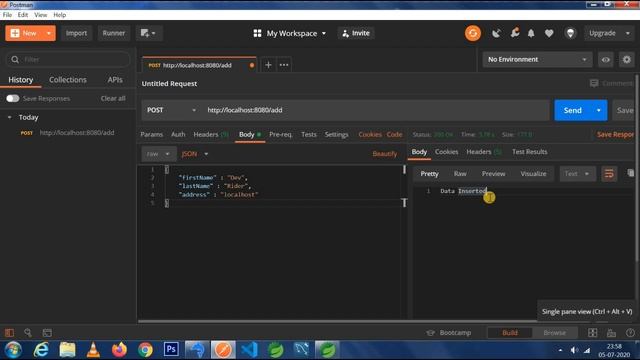Screen dimensions: 640x360
Task: Open the Test Results tab
Action: 529,152
